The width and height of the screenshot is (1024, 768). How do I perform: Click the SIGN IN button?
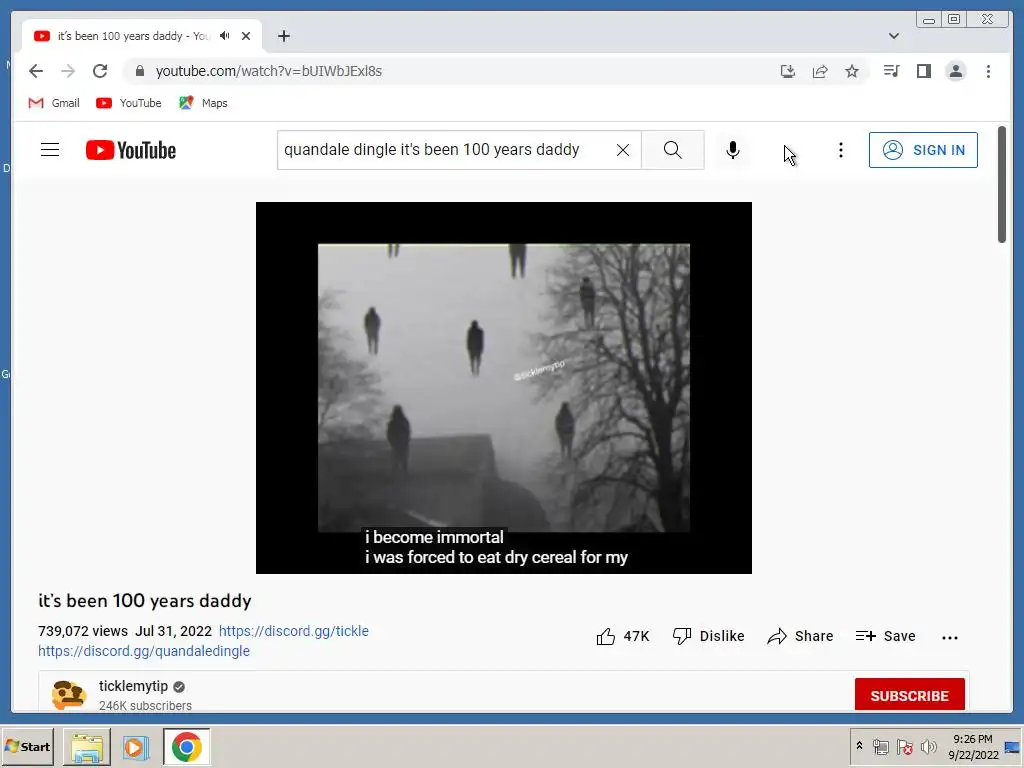[x=923, y=150]
